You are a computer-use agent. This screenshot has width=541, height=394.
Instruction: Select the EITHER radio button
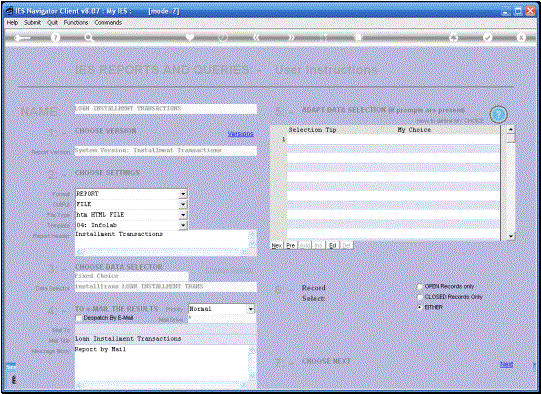[x=420, y=307]
